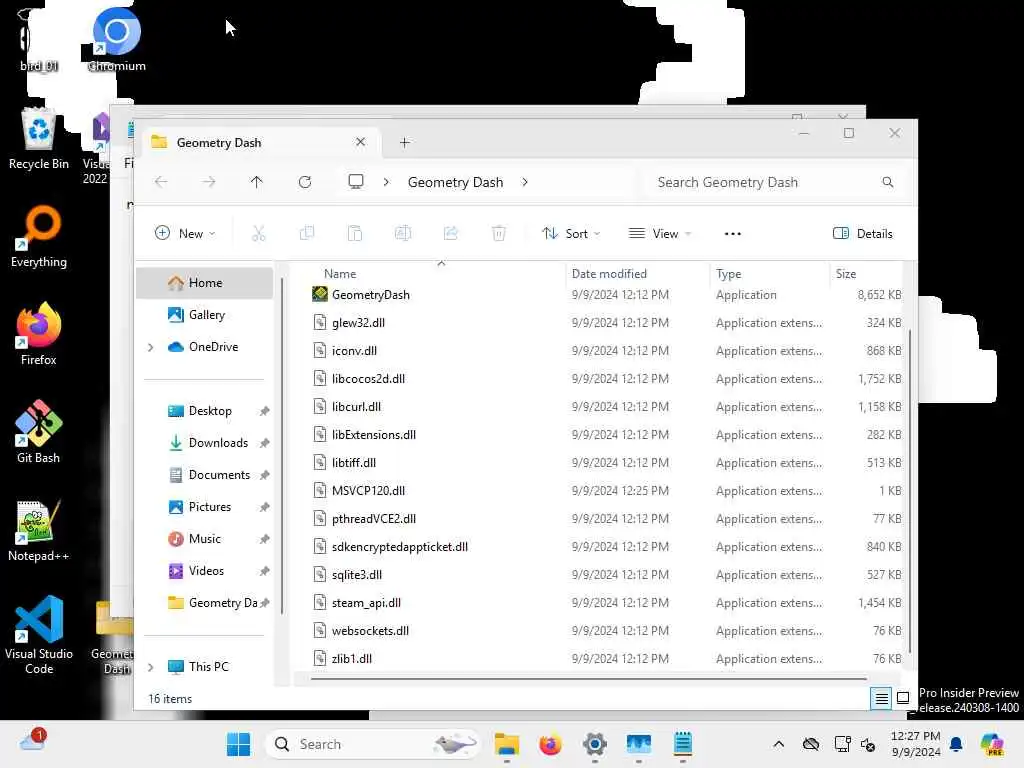Open Notepad++ desktop shortcut

(39, 530)
